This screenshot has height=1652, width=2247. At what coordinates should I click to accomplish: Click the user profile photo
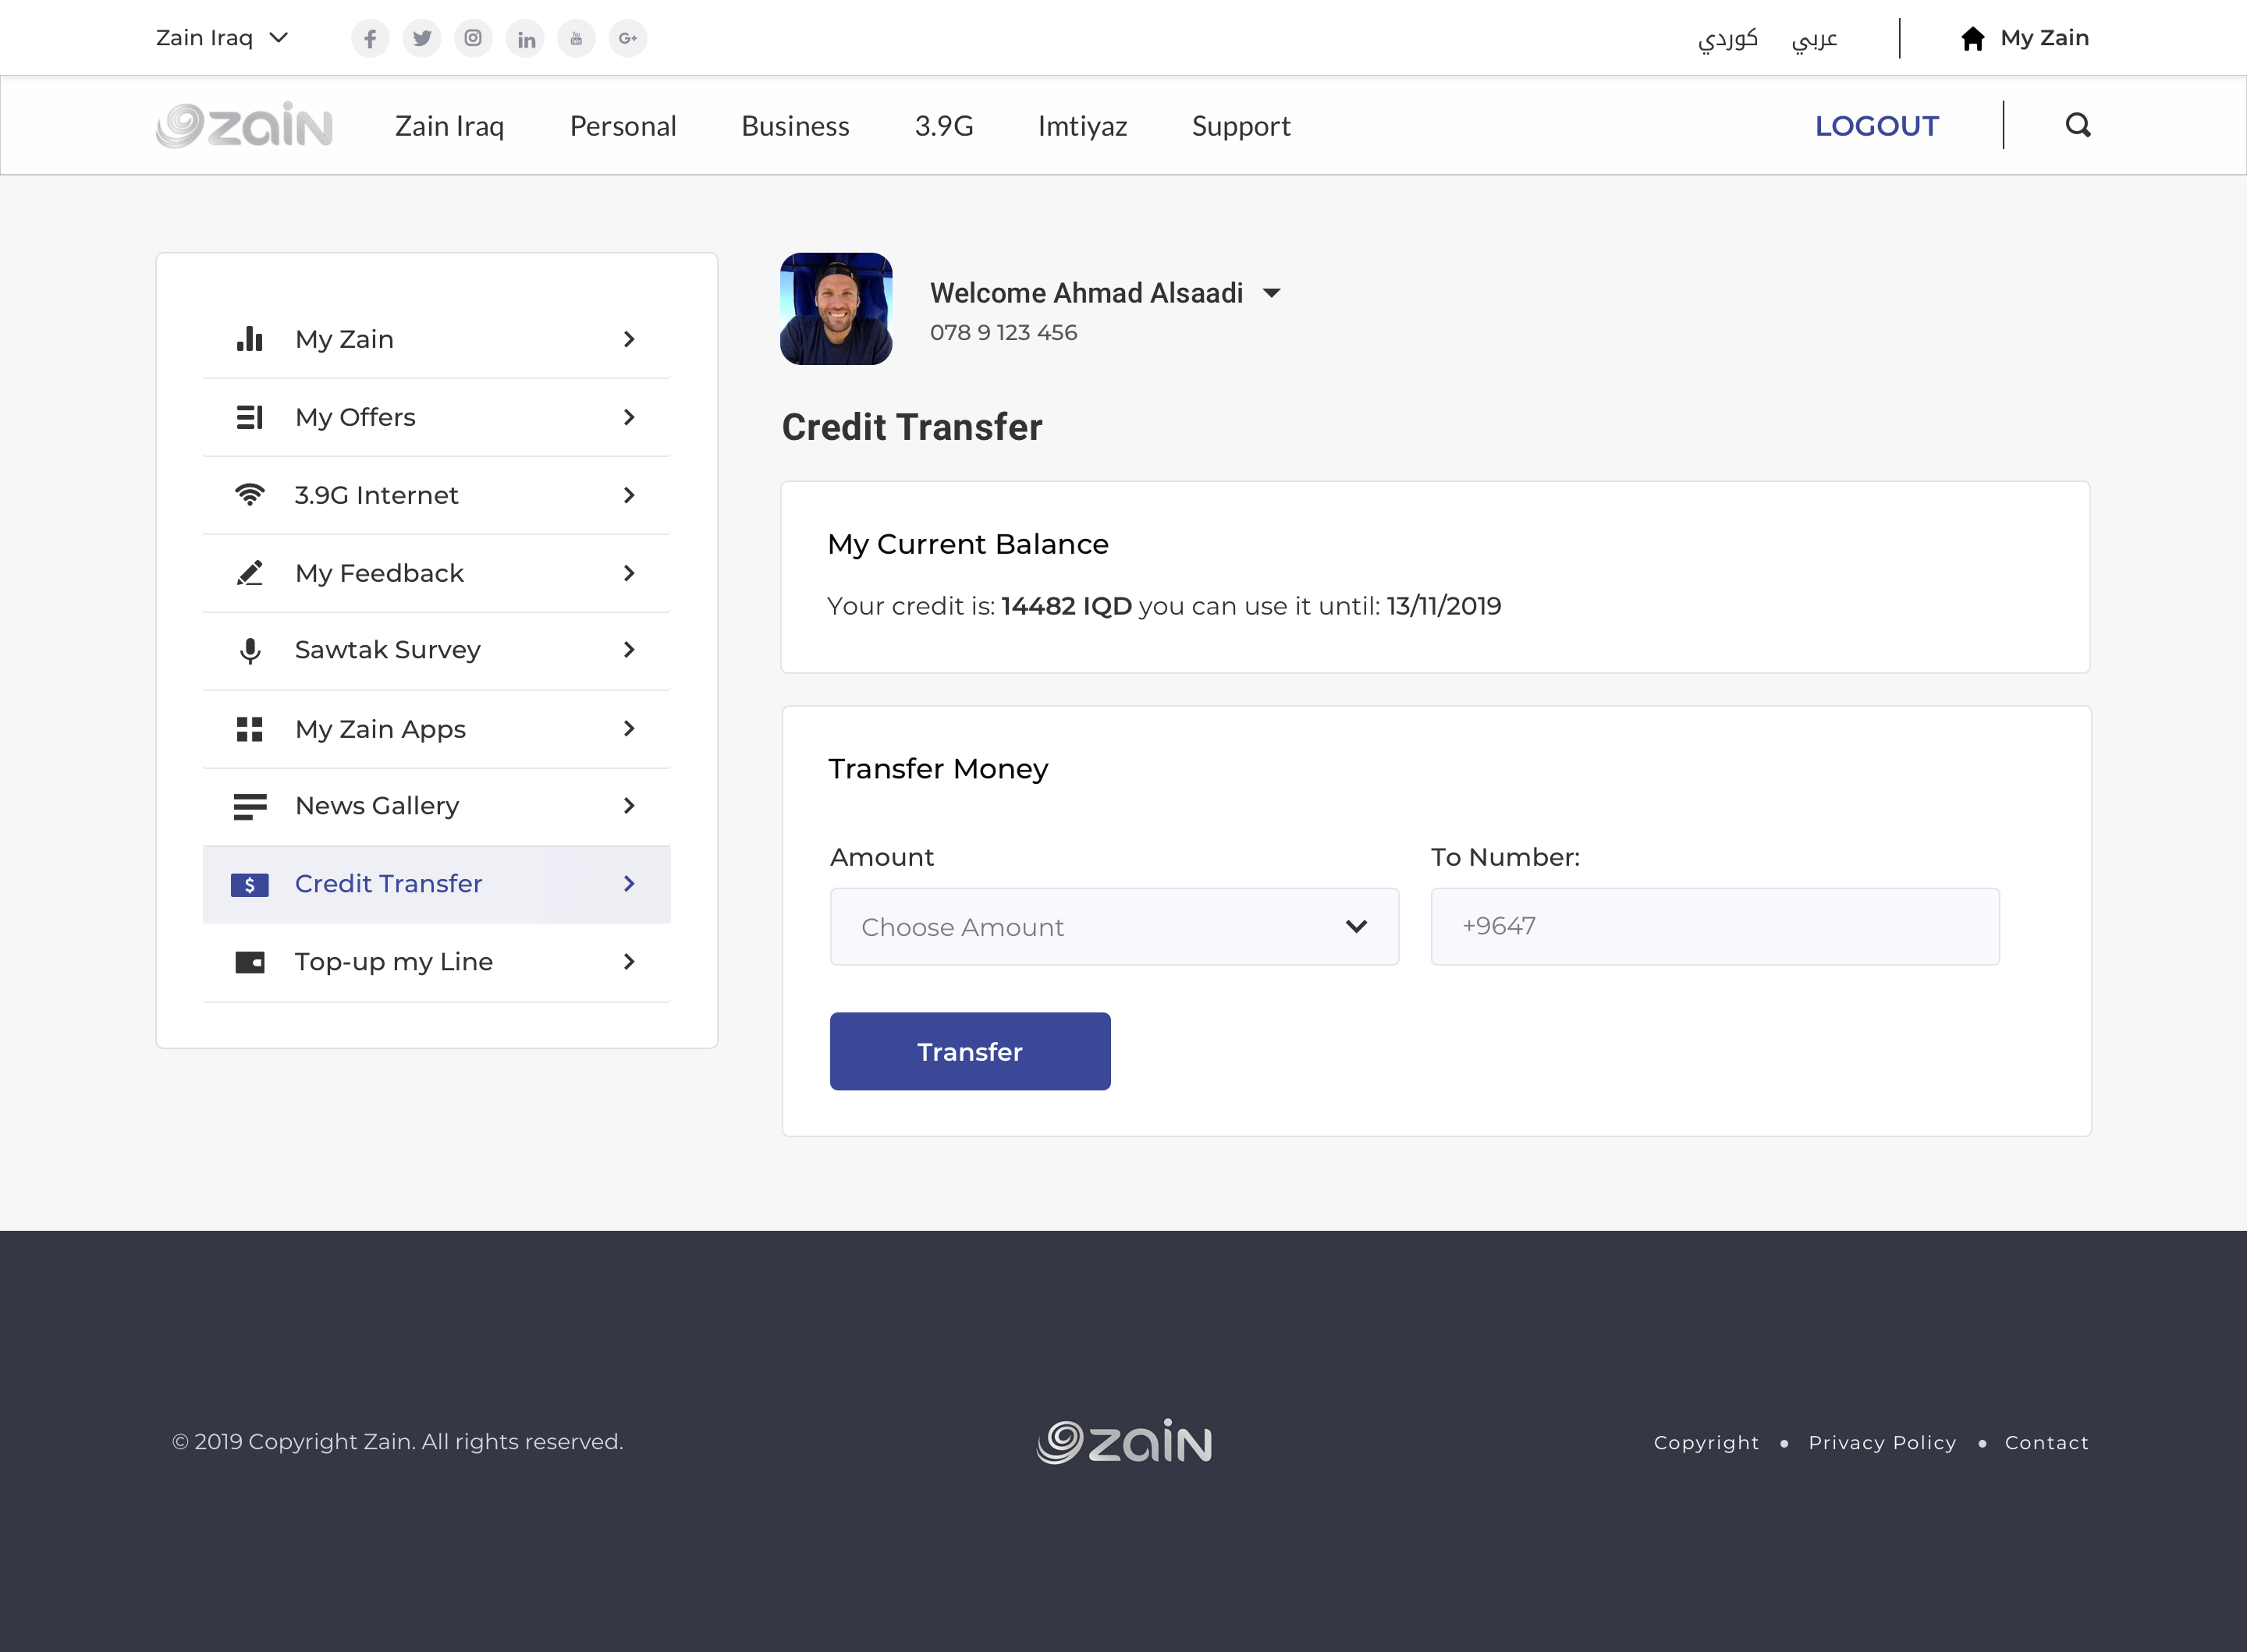[836, 309]
